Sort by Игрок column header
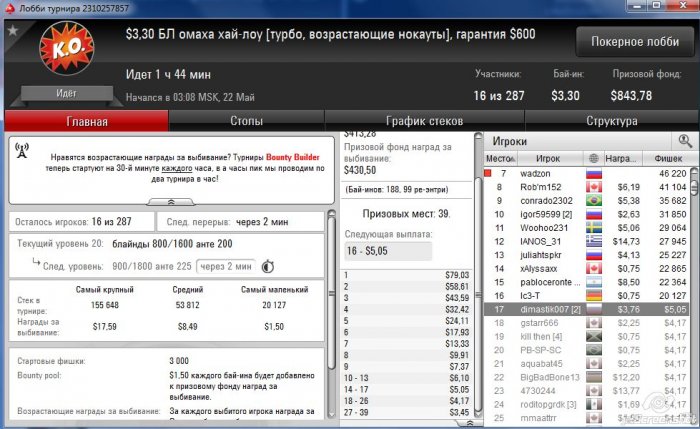This screenshot has width=700, height=429. point(548,158)
